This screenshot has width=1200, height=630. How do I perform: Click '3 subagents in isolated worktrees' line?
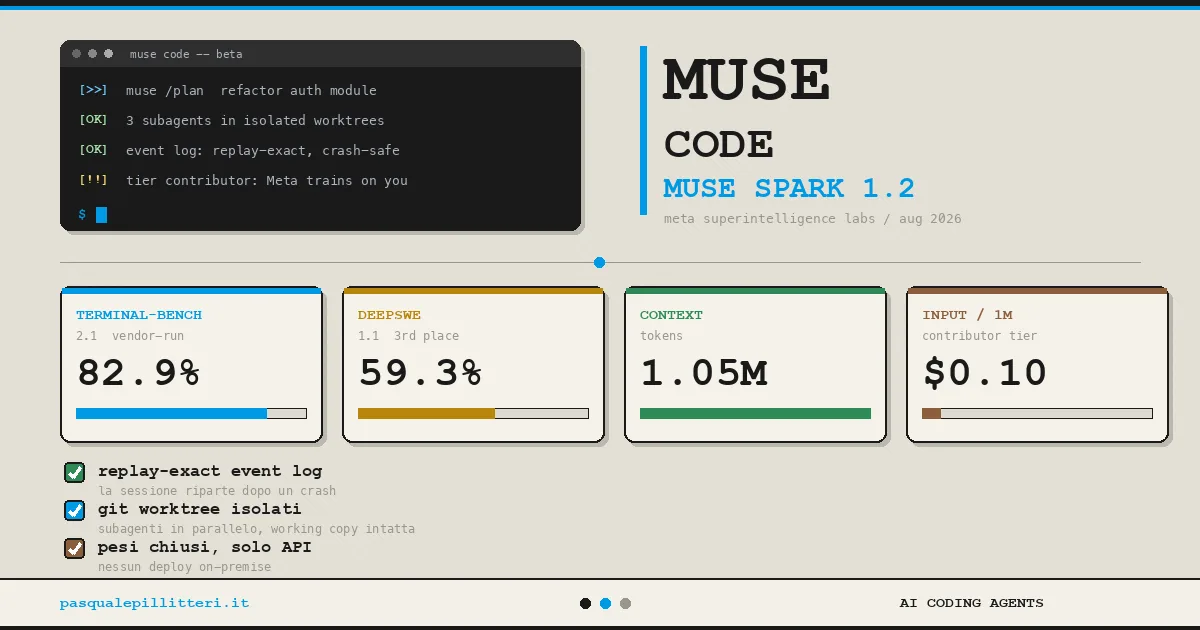click(255, 120)
